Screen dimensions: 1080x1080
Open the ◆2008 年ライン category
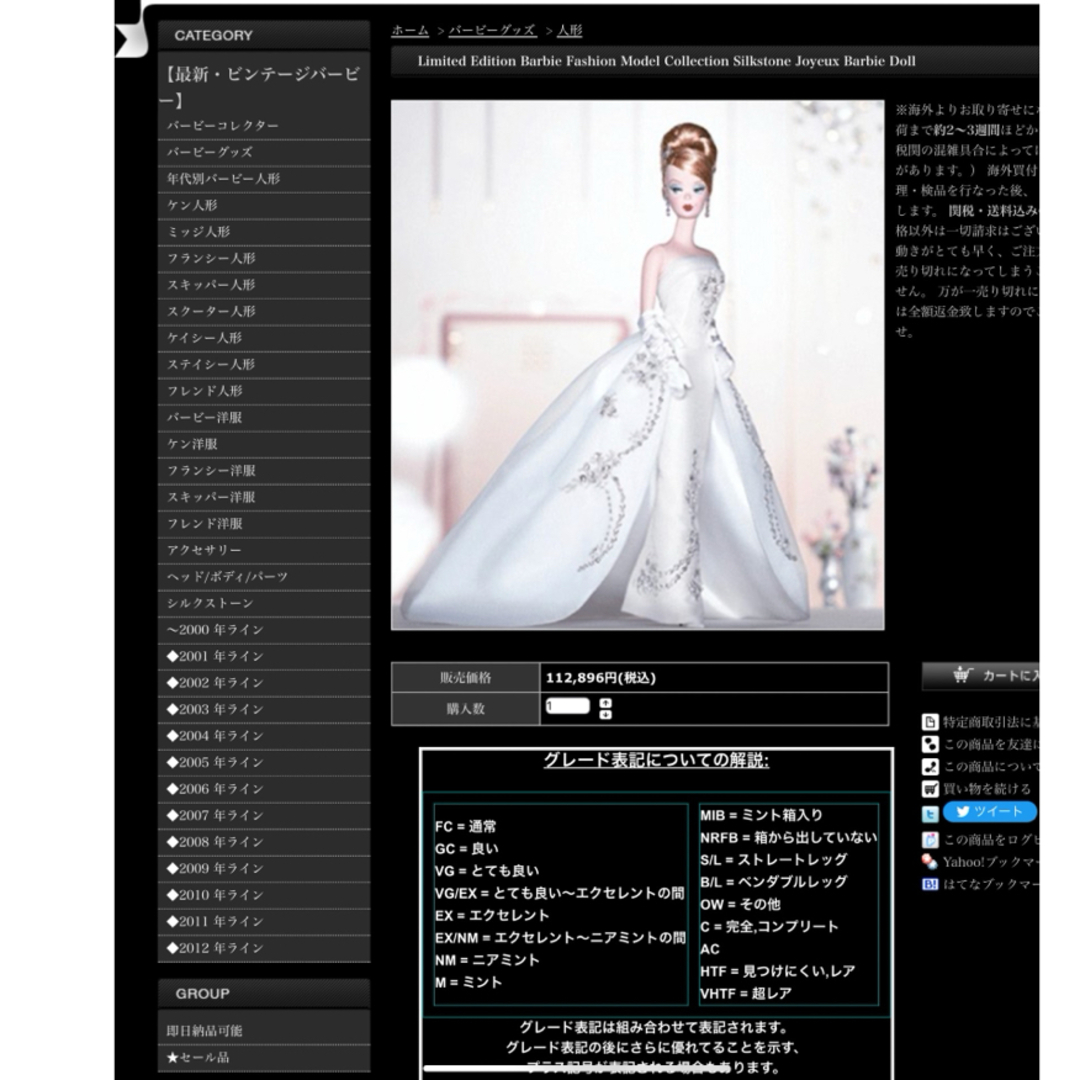tap(264, 842)
